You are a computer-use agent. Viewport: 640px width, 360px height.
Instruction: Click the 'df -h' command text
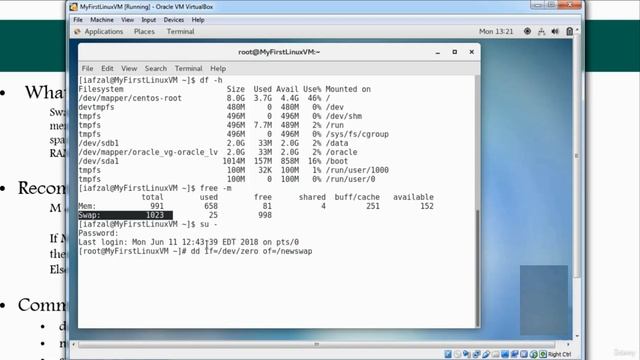point(211,80)
